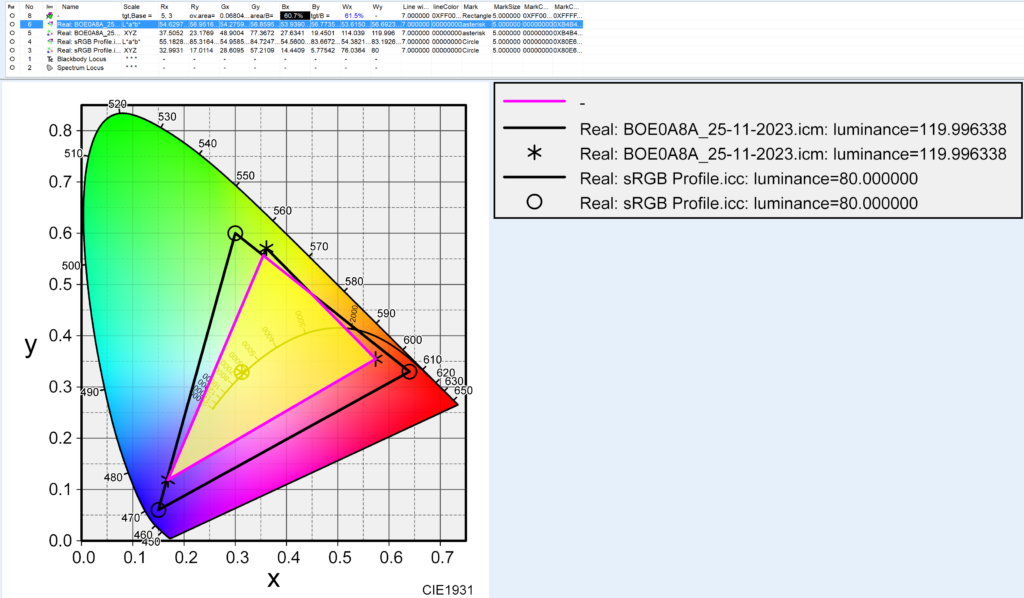Click asterisk mark cell in row 5
This screenshot has height=598, width=1024.
pyautogui.click(x=474, y=33)
